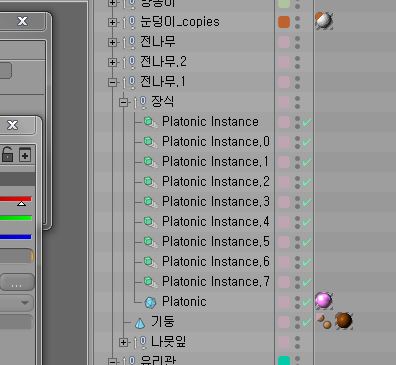Click the layer color swatch of 전나무

click(284, 42)
